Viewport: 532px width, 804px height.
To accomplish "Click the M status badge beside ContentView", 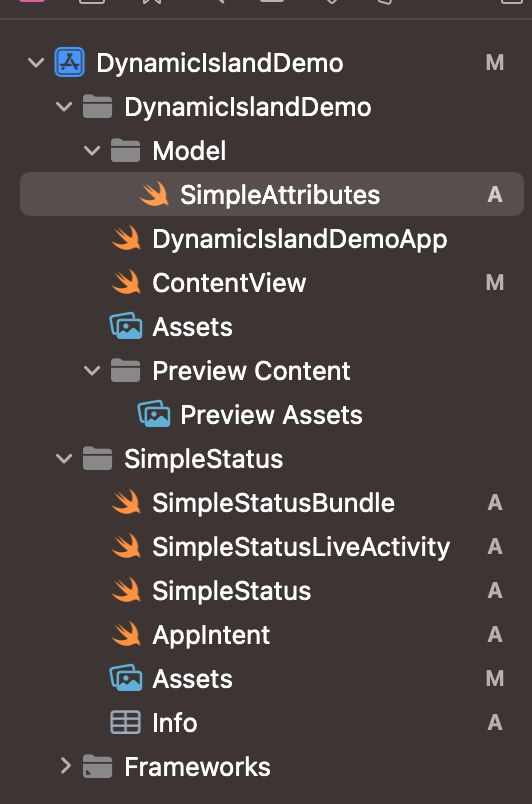I will pyautogui.click(x=495, y=283).
